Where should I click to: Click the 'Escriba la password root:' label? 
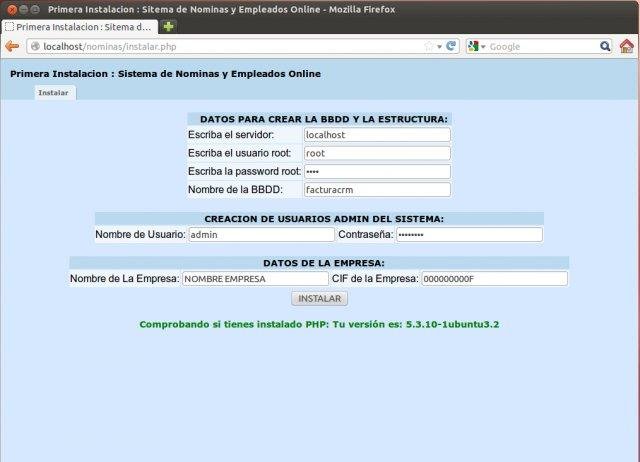tap(244, 171)
